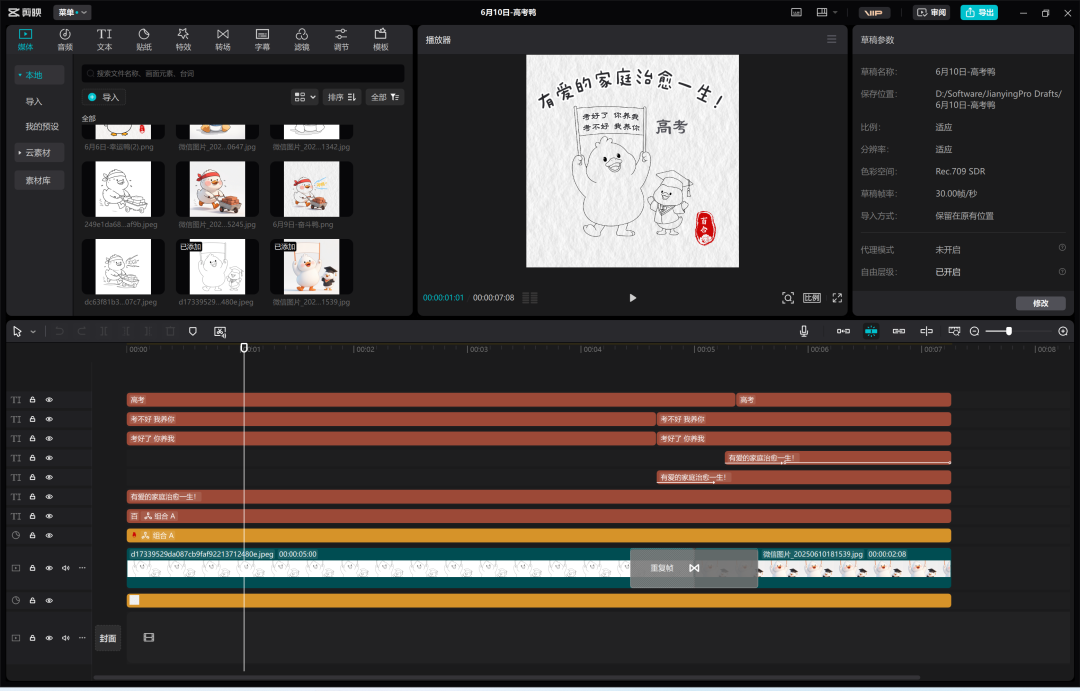
Task: Open the 特效 effects tab
Action: (183, 39)
